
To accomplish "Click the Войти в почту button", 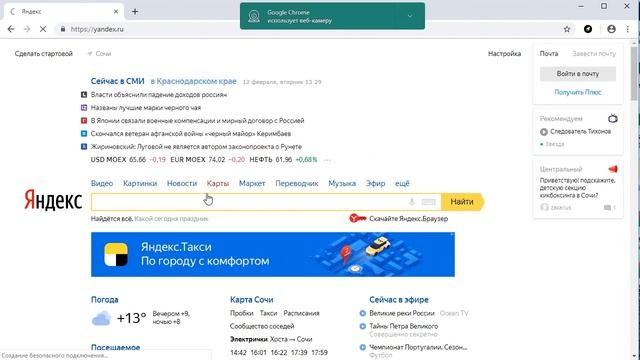I will click(578, 74).
